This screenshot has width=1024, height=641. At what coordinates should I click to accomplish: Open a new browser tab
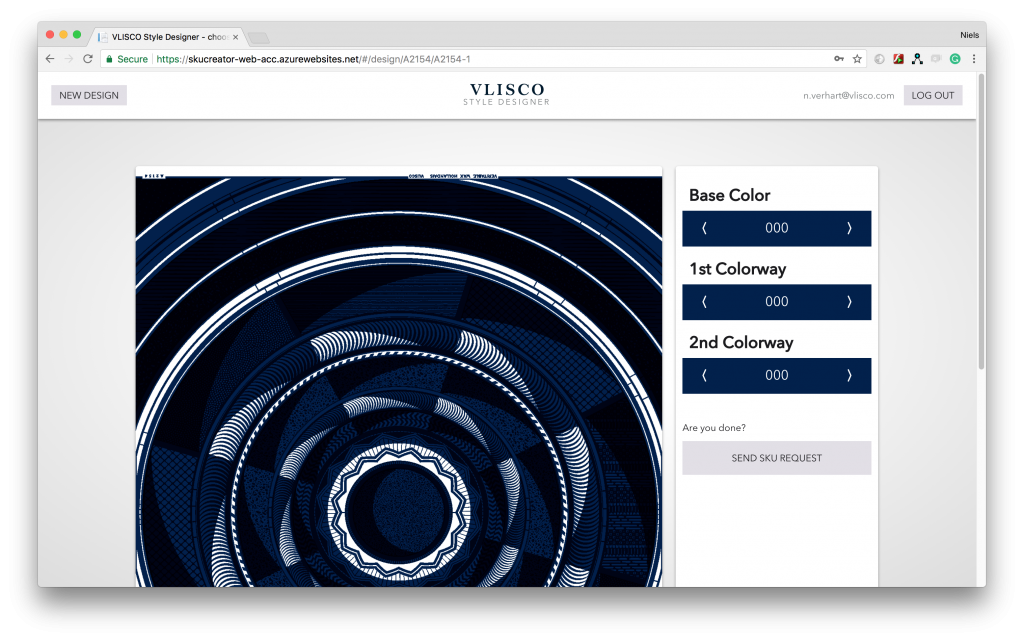(258, 38)
